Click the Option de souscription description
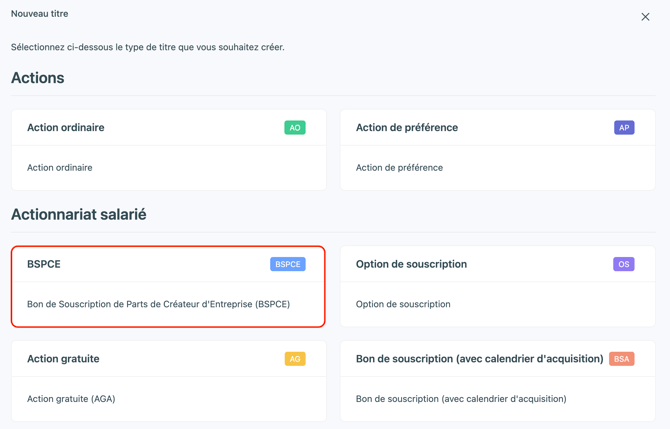670x429 pixels. pyautogui.click(x=403, y=304)
